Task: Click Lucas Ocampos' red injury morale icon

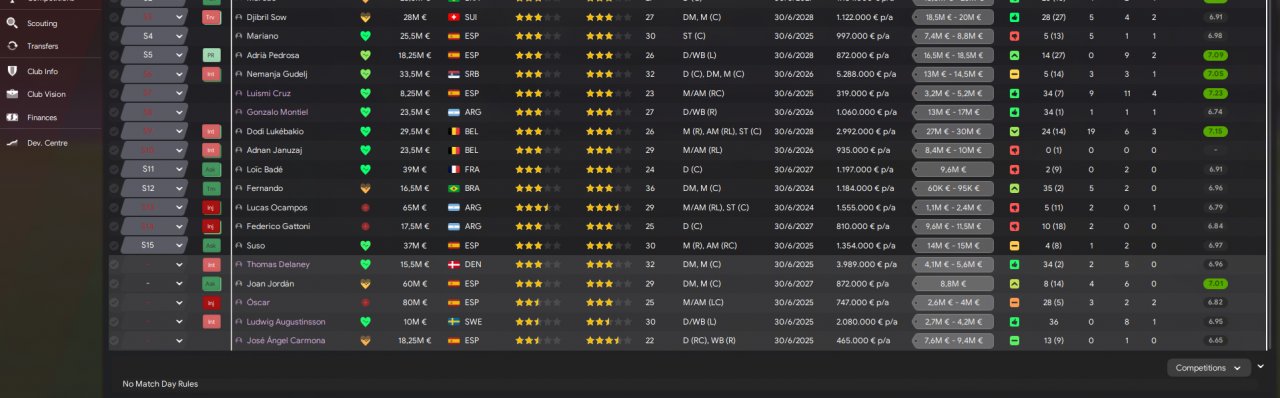Action: tap(365, 207)
